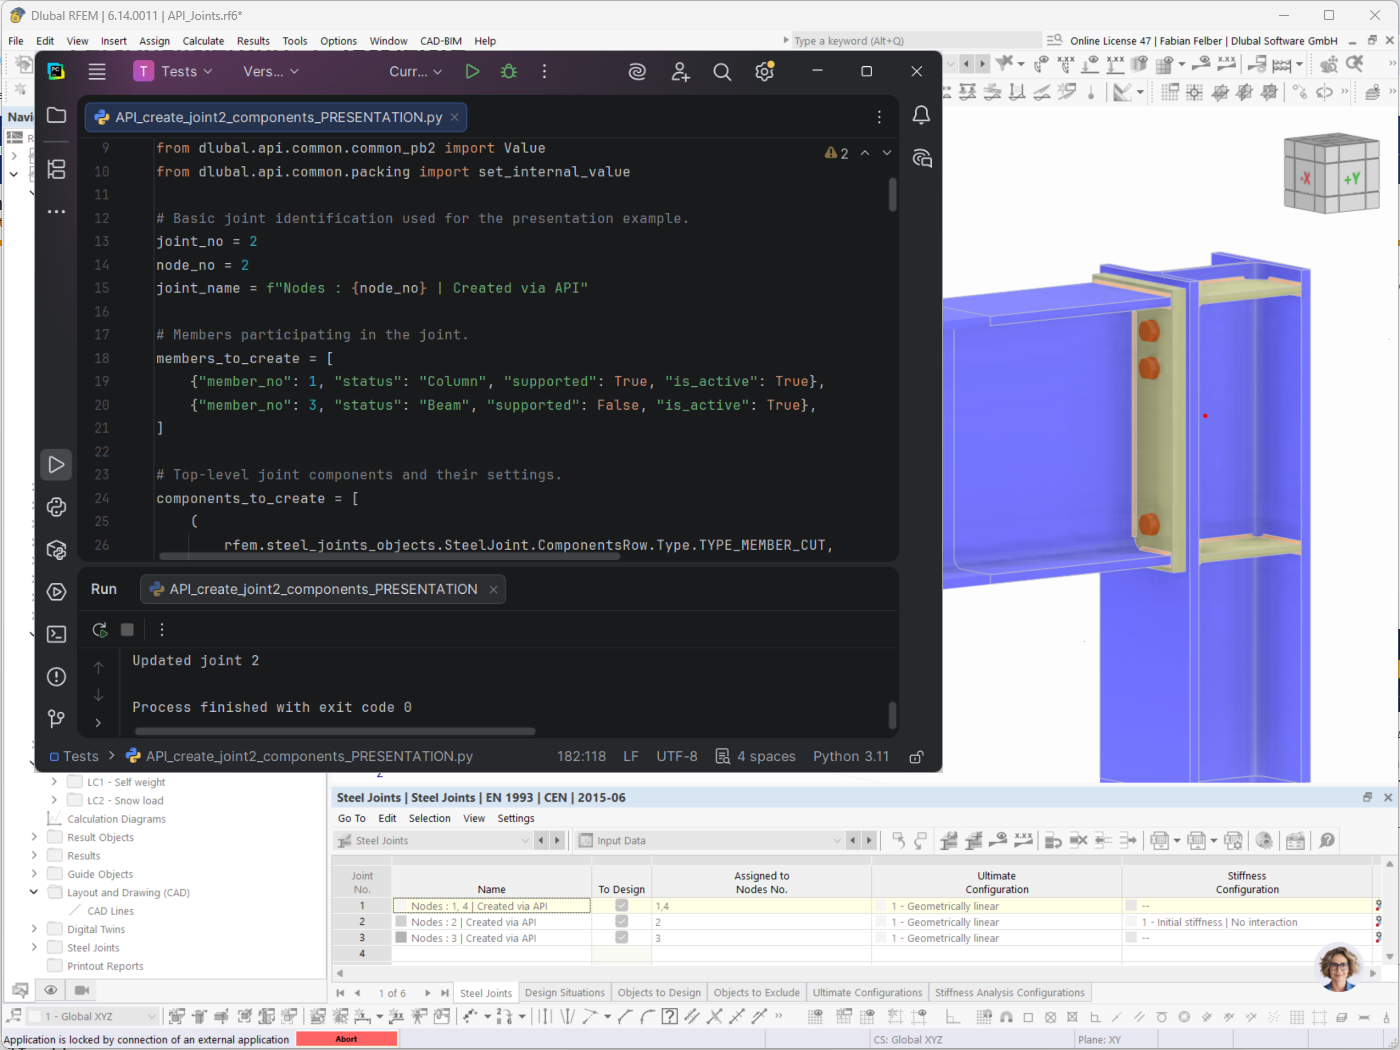Open the PyCharm AI Assistant swirl icon
This screenshot has width=1400, height=1050.
coord(637,71)
